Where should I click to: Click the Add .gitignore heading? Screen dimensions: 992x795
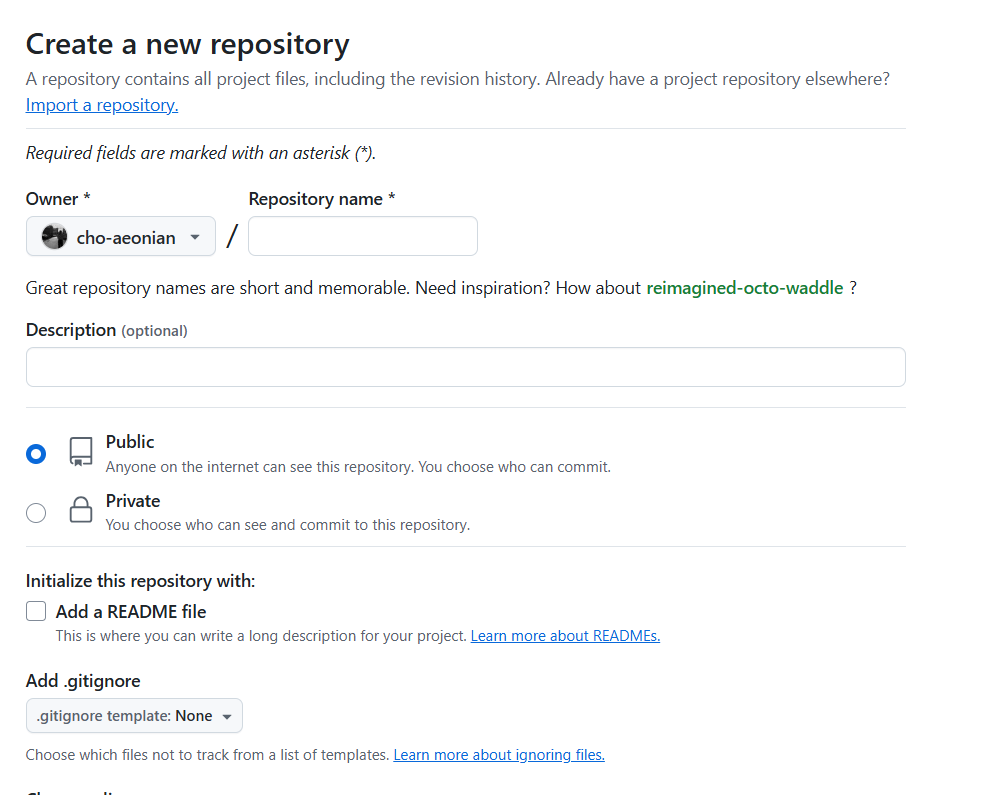click(83, 681)
